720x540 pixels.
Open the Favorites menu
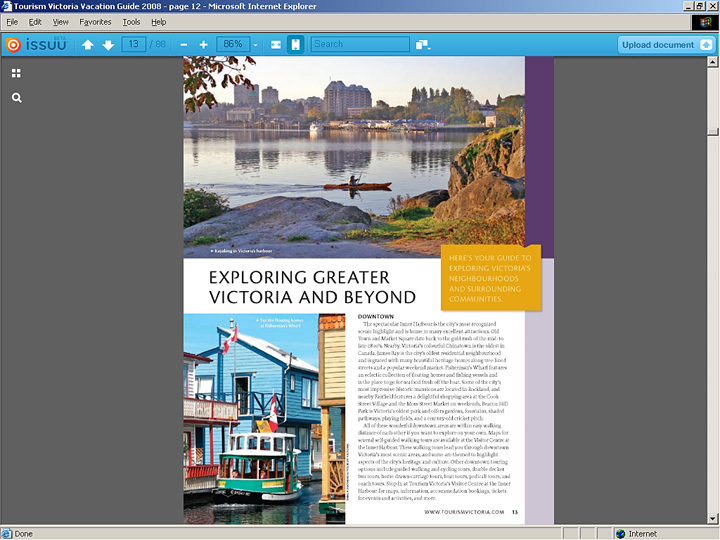tap(95, 22)
